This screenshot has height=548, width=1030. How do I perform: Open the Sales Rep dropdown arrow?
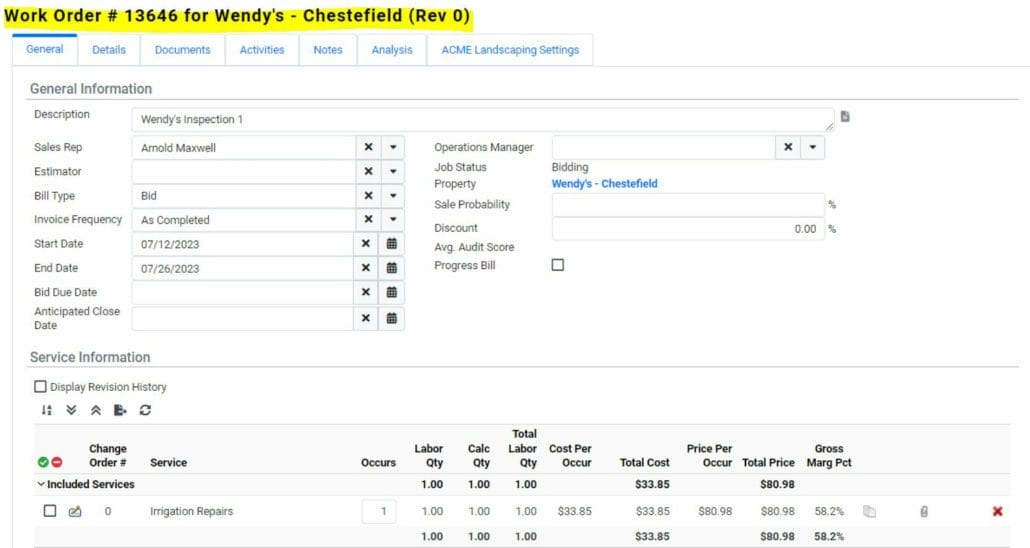[x=393, y=147]
